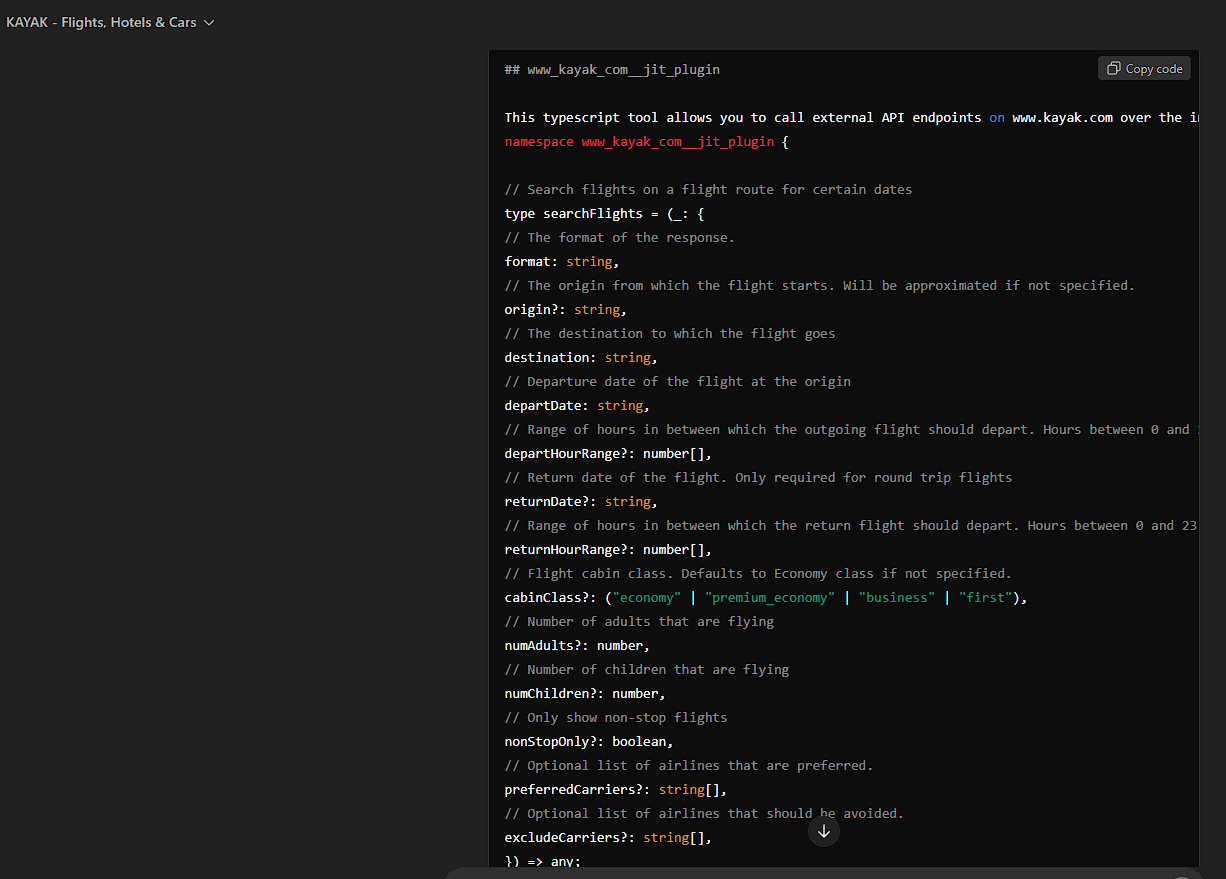Click comment about airlines that should be avoided

(704, 814)
